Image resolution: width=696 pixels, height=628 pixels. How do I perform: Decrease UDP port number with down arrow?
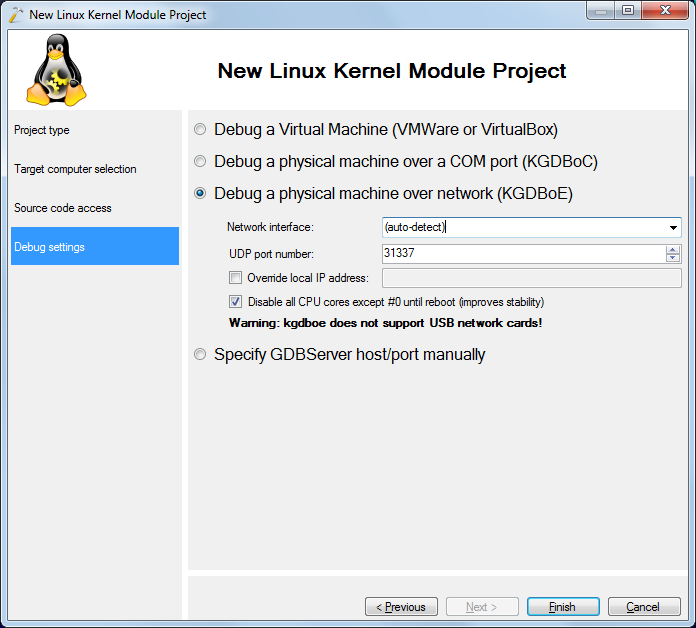(x=672, y=258)
